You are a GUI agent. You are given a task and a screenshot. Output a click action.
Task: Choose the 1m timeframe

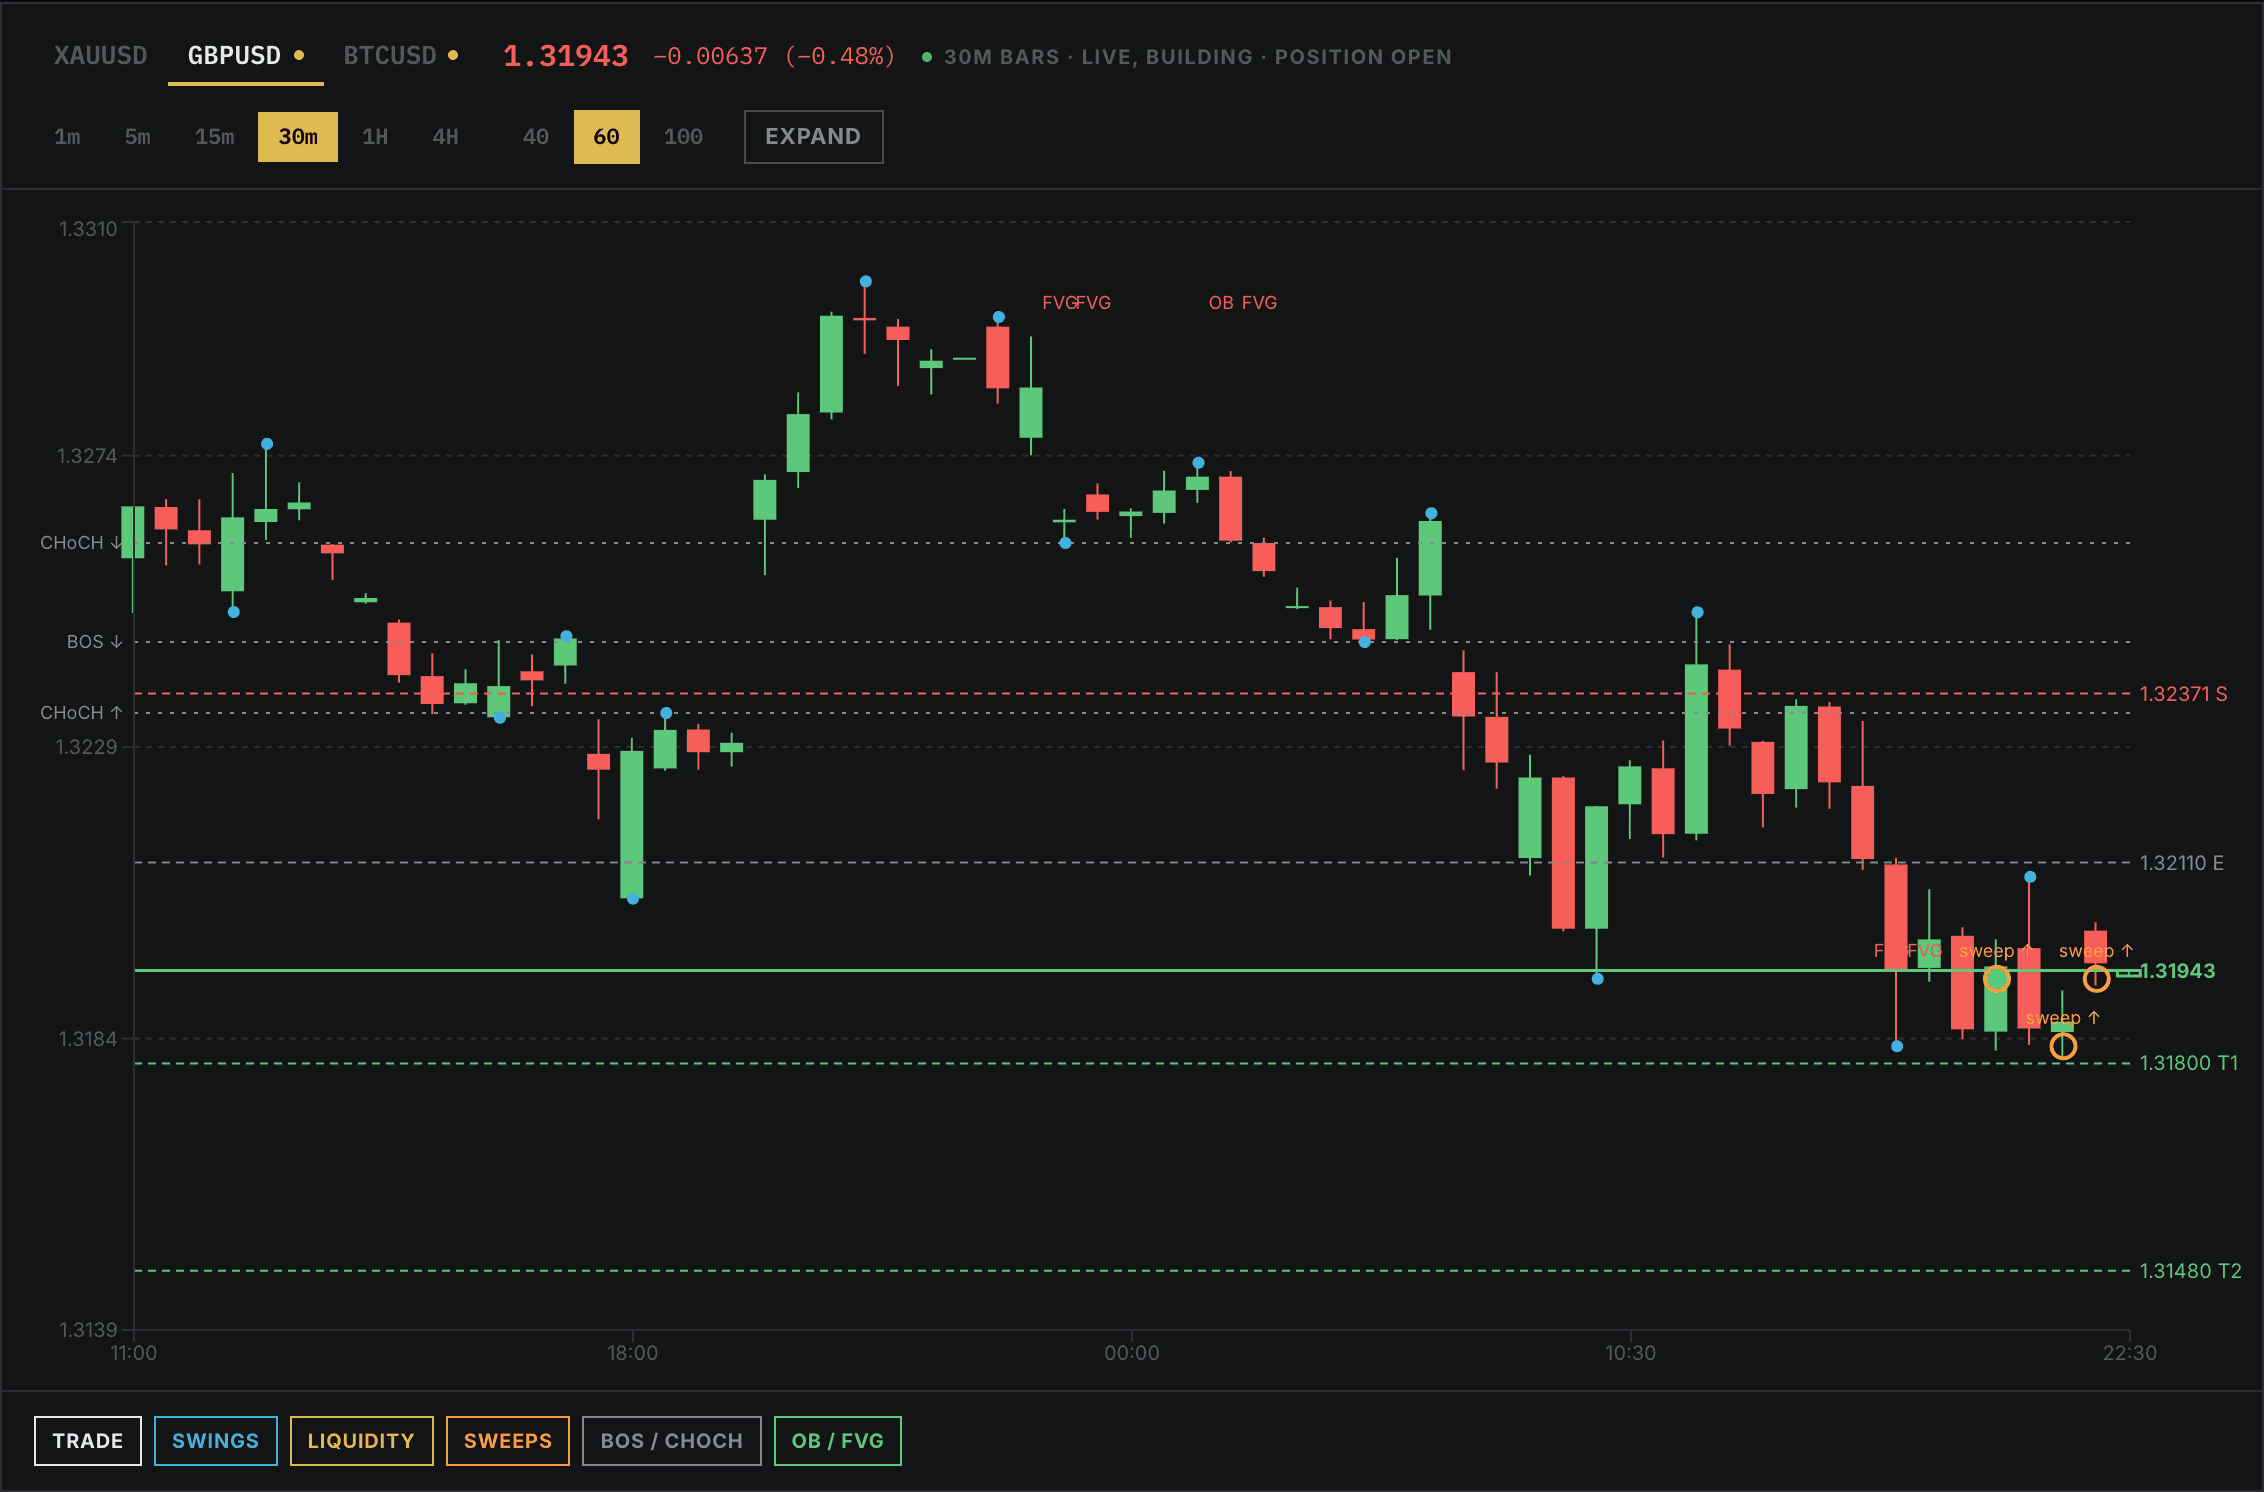click(x=67, y=137)
